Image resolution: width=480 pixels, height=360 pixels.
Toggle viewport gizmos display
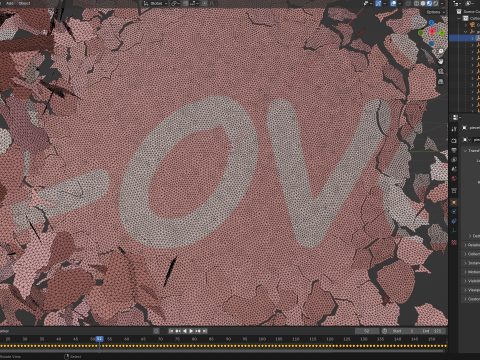378,3
